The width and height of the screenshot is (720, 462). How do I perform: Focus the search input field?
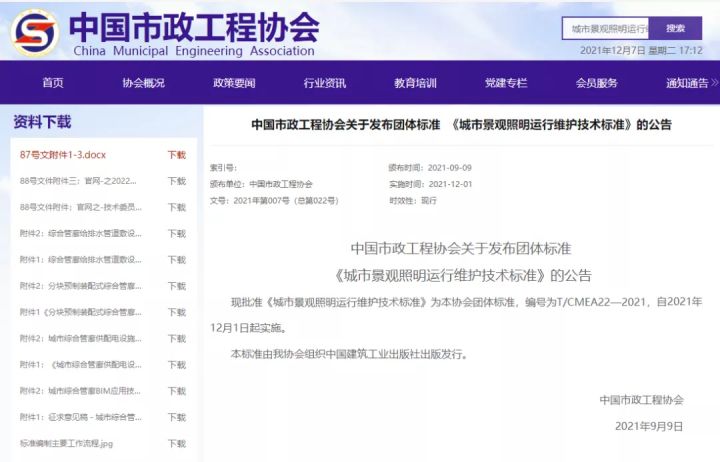[604, 29]
